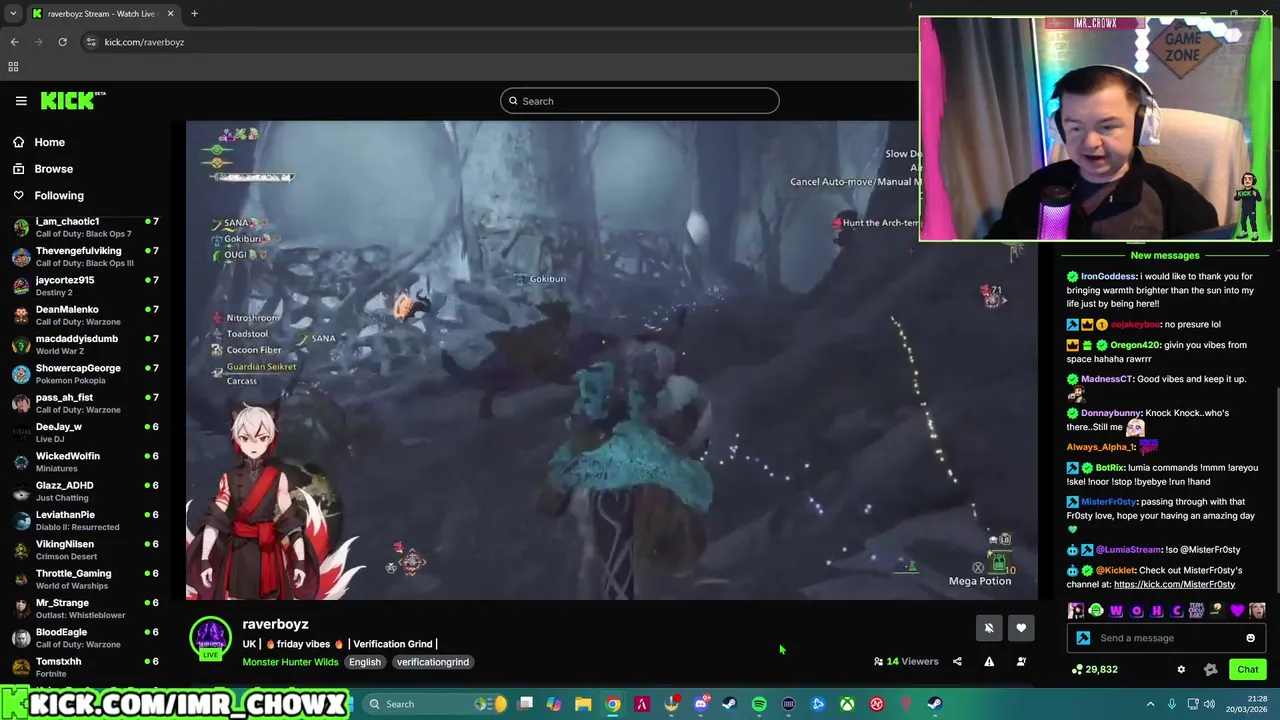
Task: Reload the browser page
Action: (x=62, y=42)
